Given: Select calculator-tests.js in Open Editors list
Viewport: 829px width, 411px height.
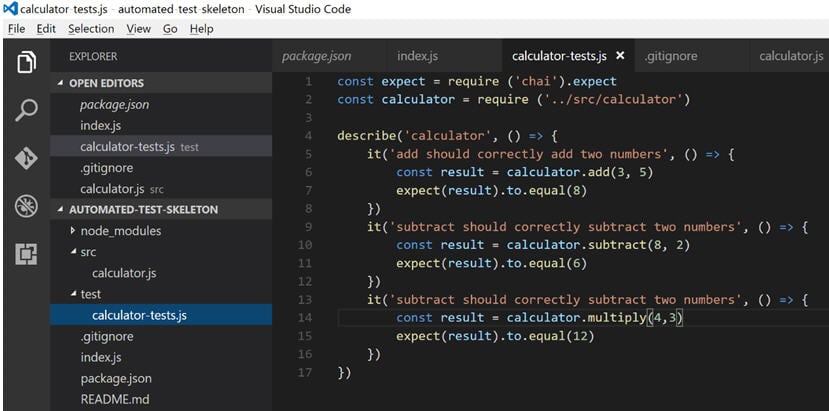Looking at the screenshot, I should point(161,147).
